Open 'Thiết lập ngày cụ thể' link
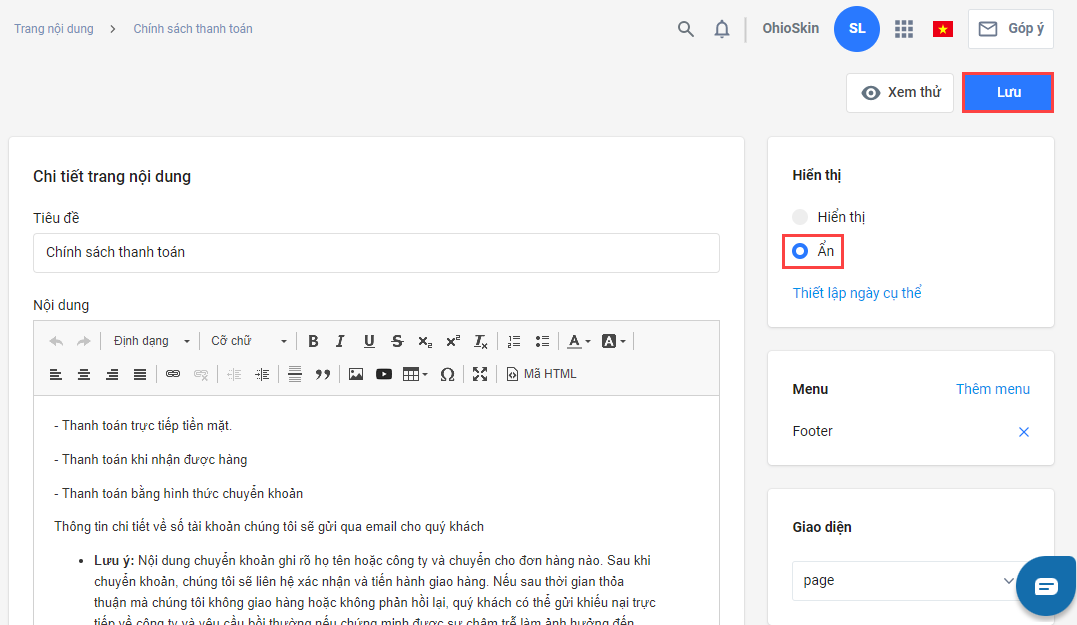The image size is (1077, 625). pyautogui.click(x=857, y=293)
